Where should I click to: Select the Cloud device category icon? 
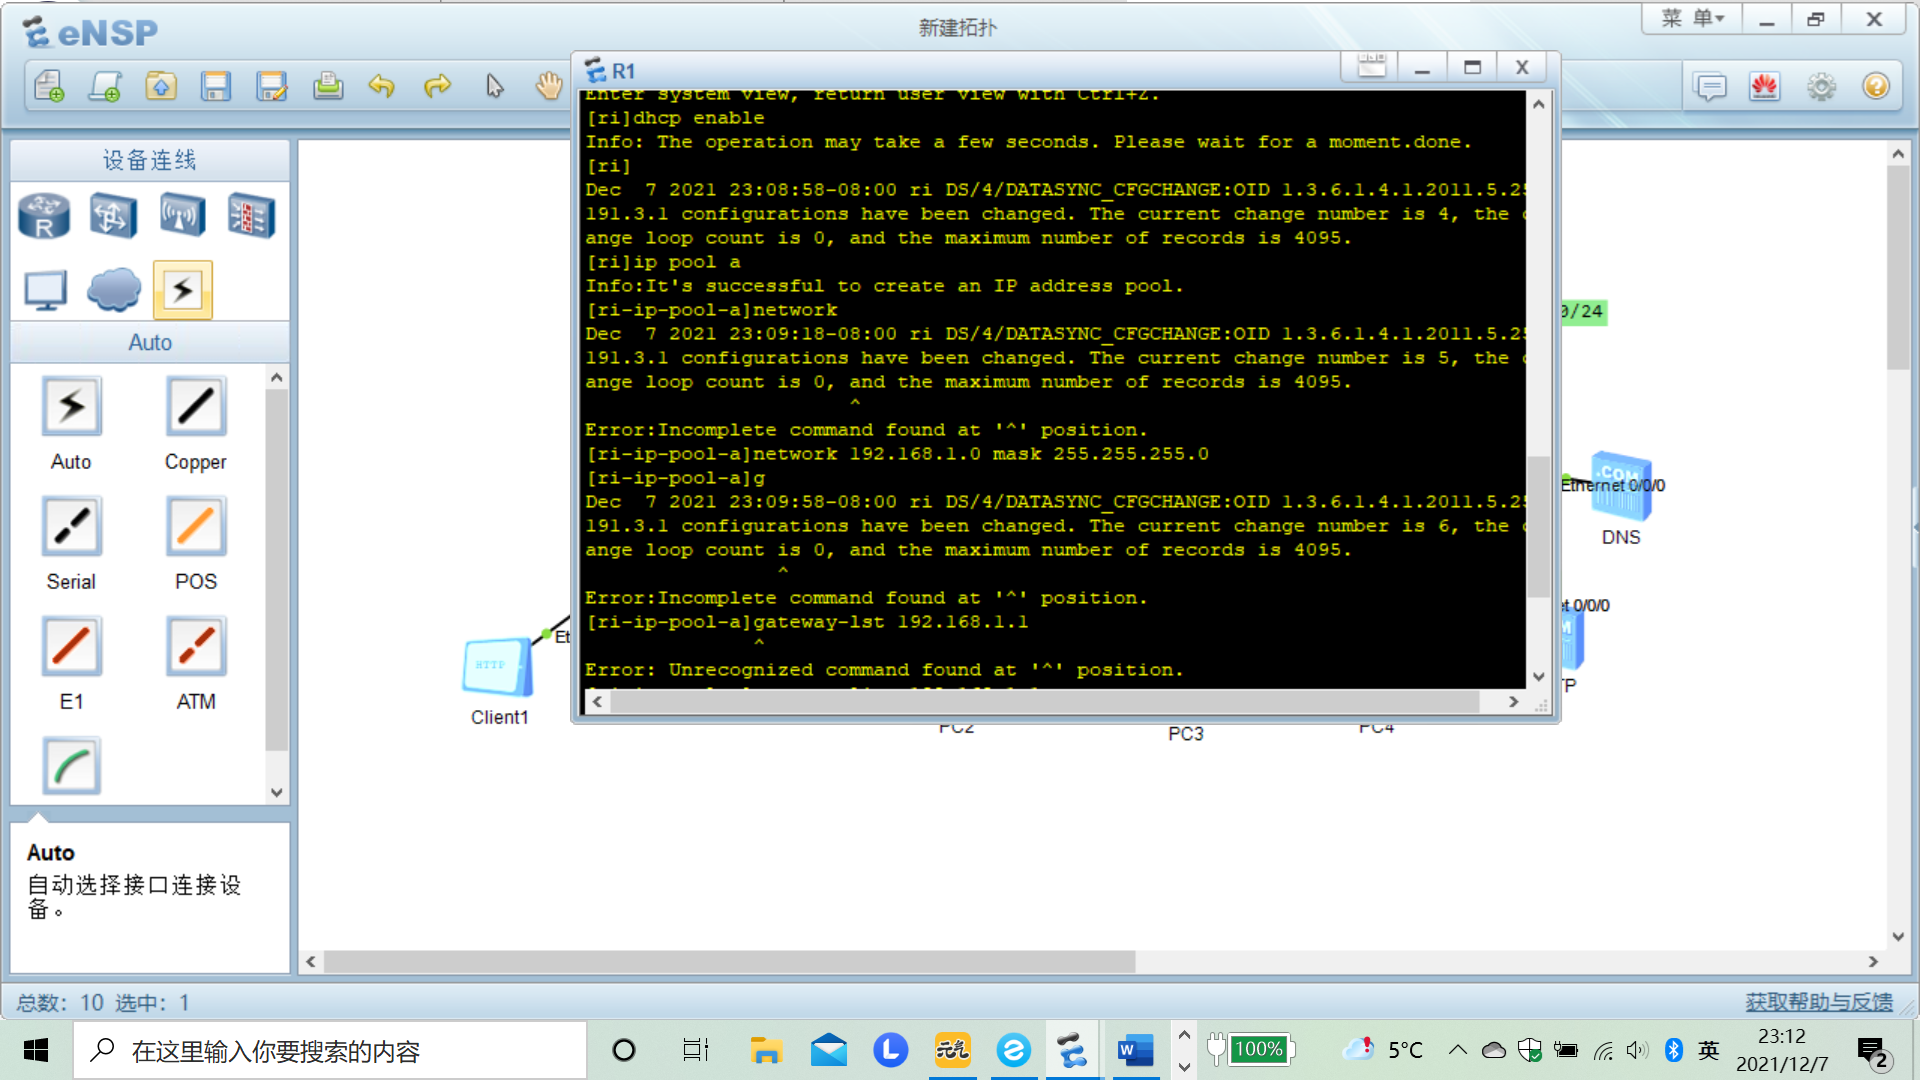click(113, 291)
